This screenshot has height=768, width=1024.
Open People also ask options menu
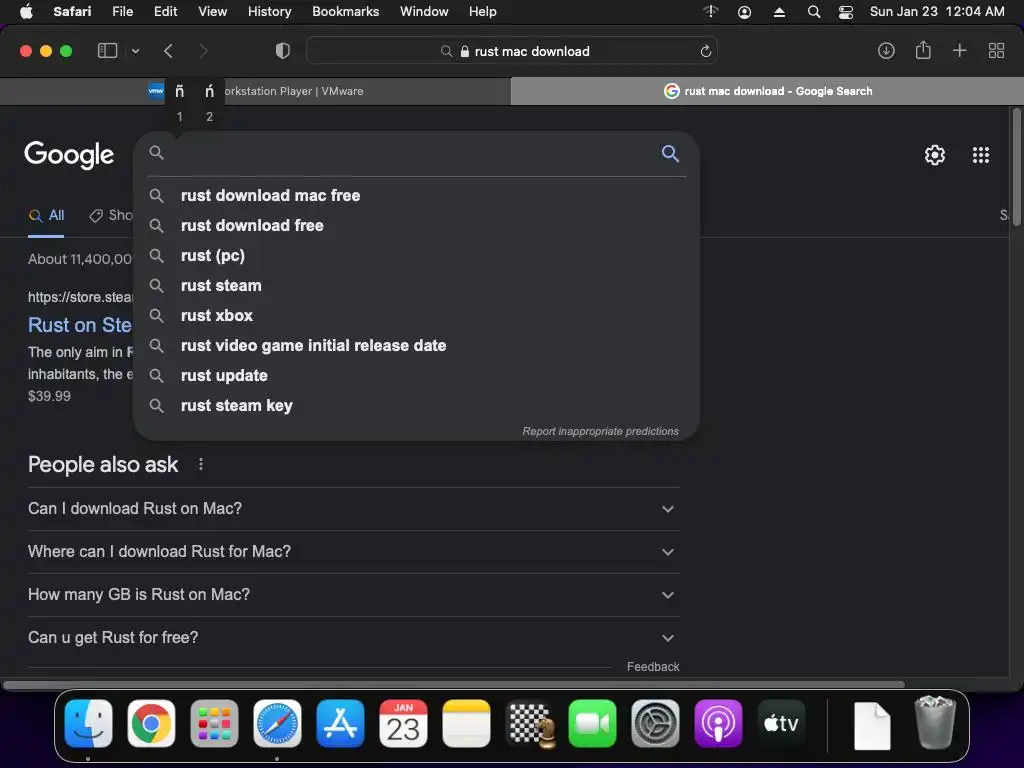pos(200,464)
